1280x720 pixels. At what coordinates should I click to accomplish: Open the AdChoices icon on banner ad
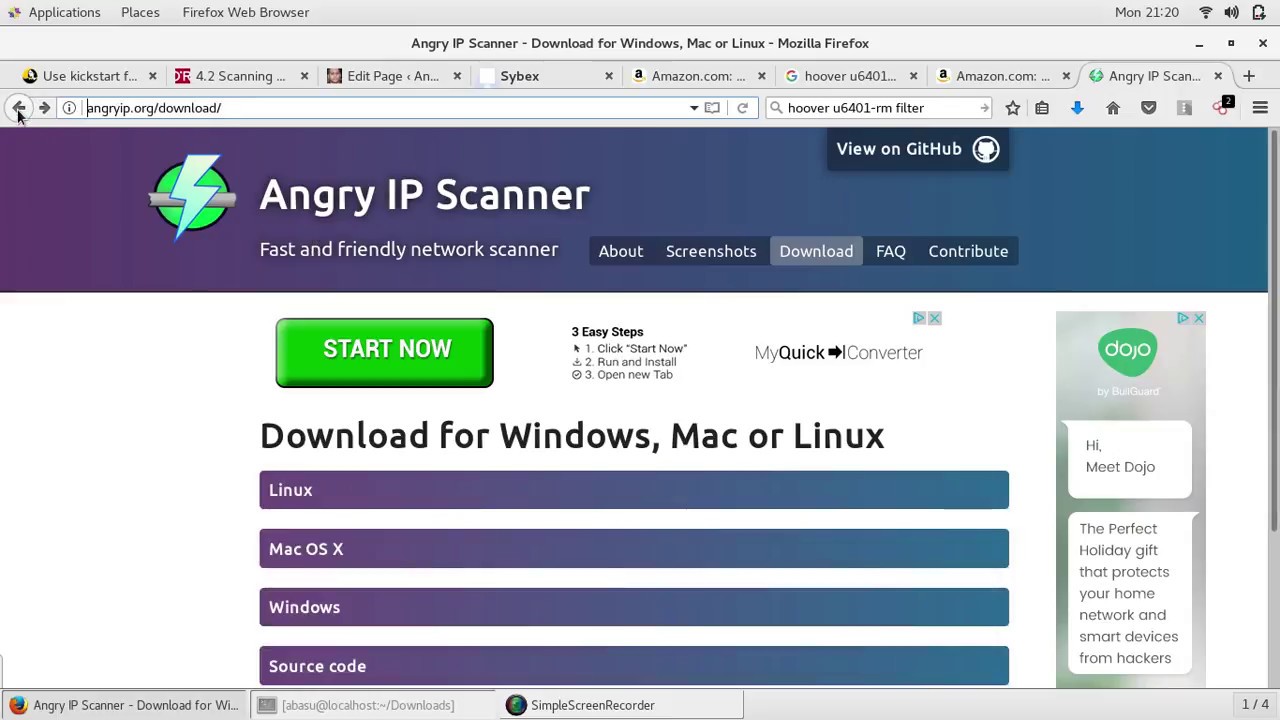(918, 318)
